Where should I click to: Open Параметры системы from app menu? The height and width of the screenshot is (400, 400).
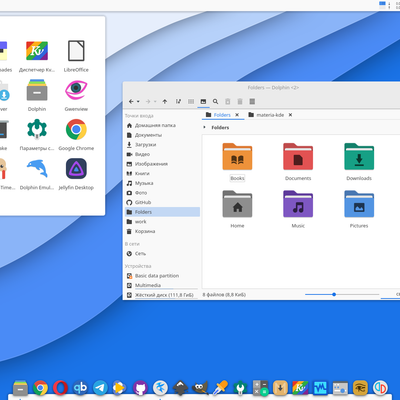point(37,135)
